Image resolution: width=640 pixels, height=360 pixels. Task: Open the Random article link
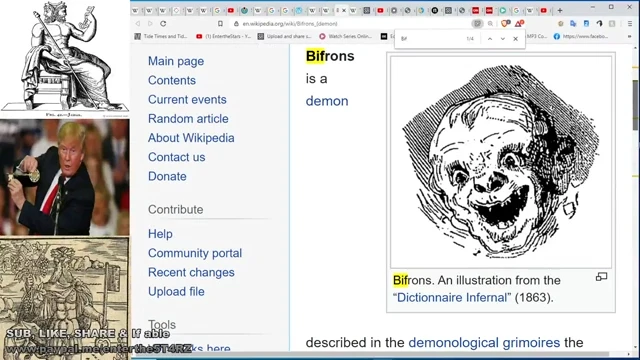pyautogui.click(x=188, y=119)
